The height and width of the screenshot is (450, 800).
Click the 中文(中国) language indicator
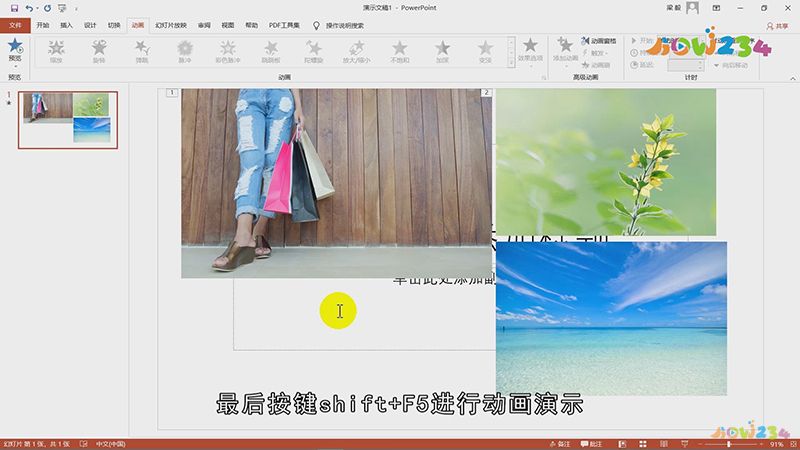coord(110,444)
